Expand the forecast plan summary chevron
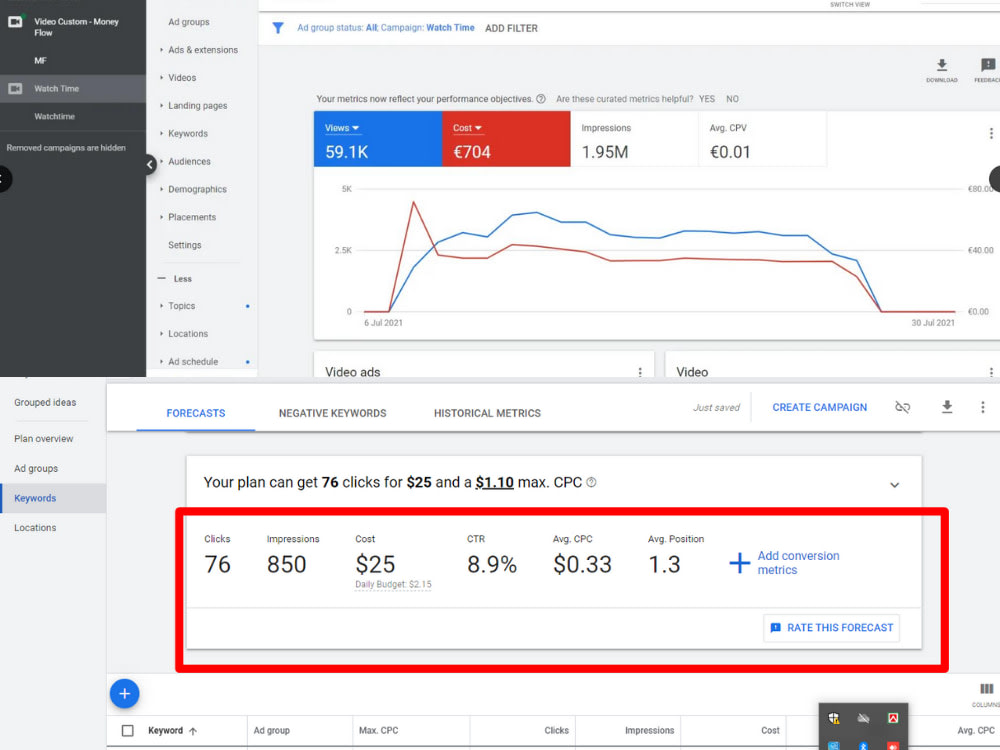This screenshot has width=1000, height=750. coord(894,485)
